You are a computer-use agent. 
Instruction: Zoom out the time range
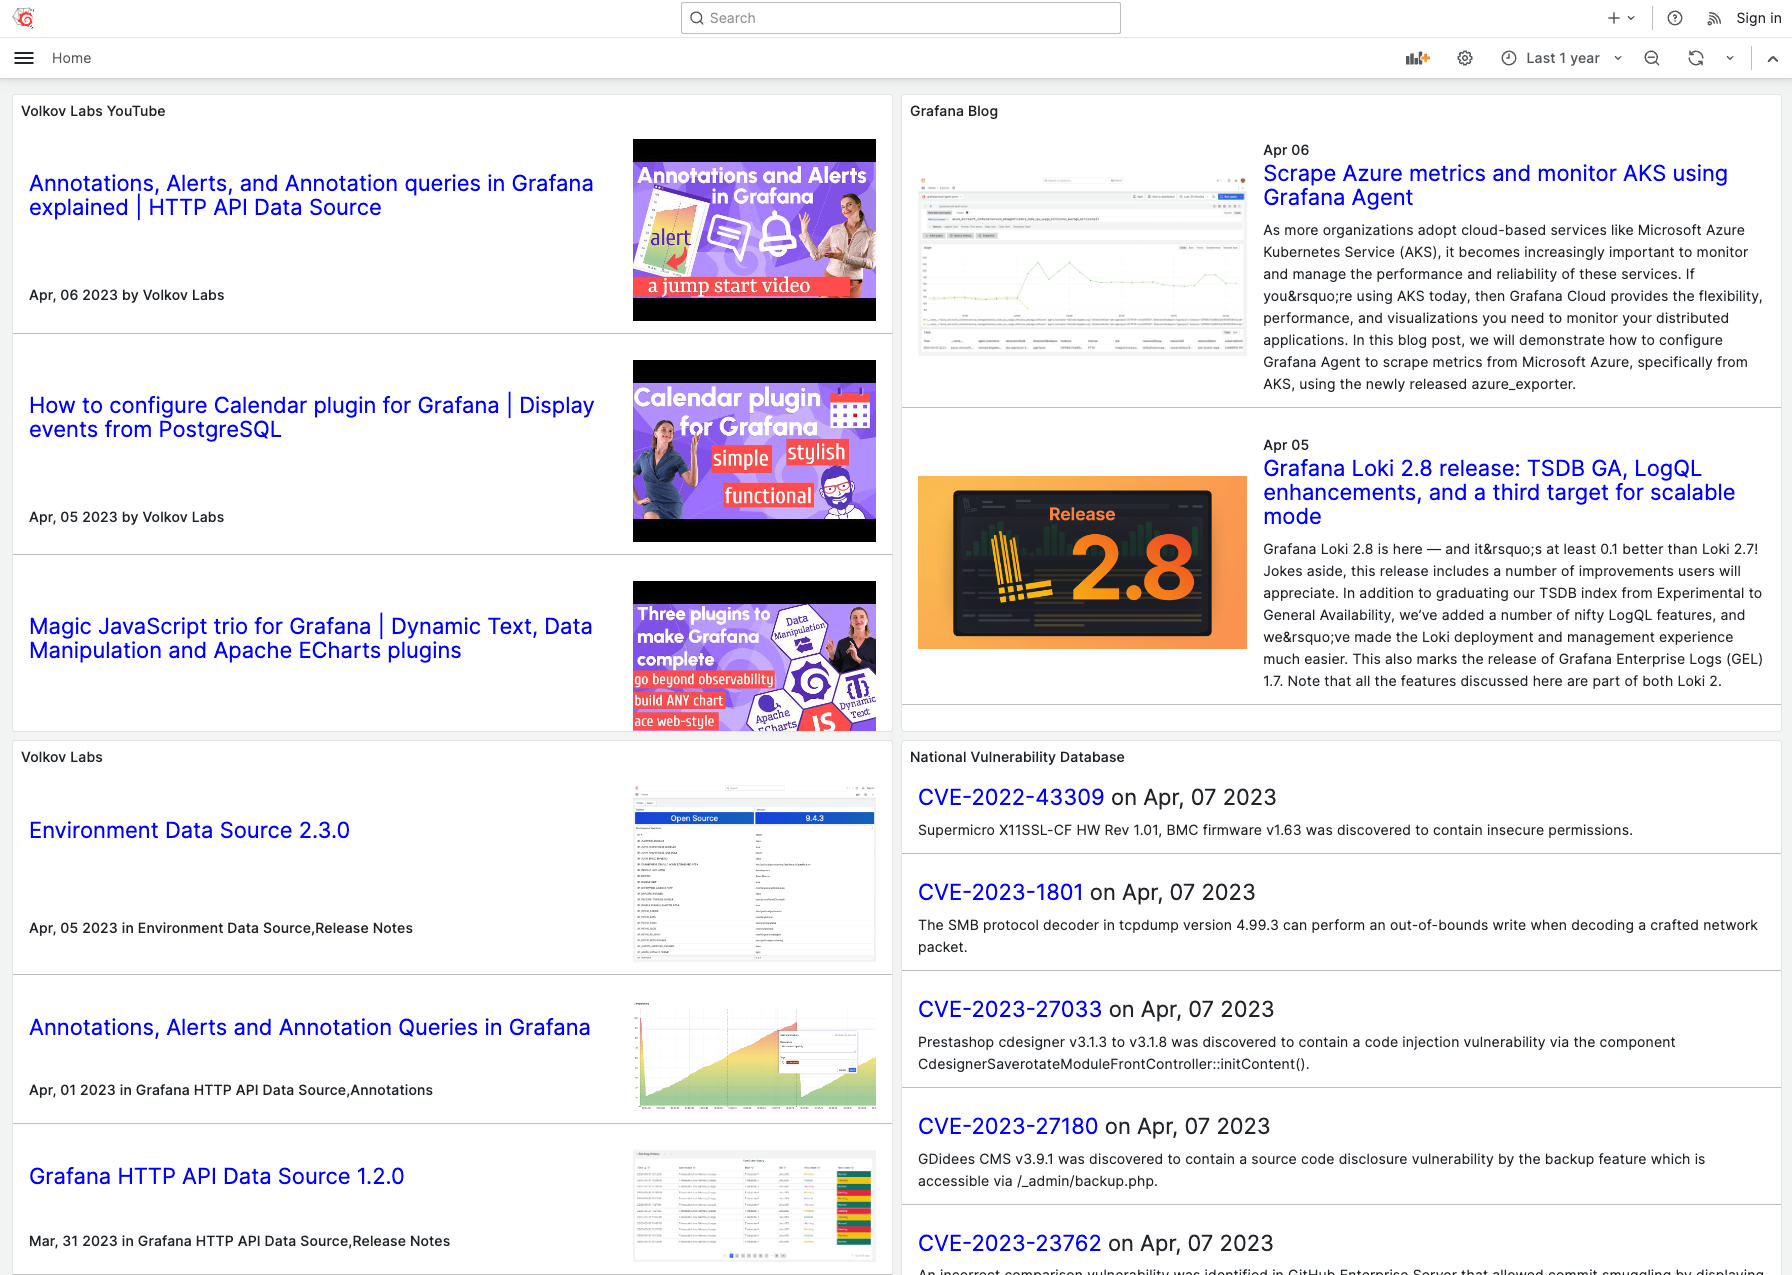pyautogui.click(x=1652, y=58)
